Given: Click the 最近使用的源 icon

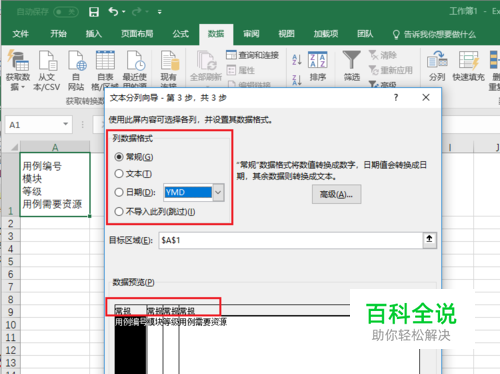Looking at the screenshot, I should [135, 70].
